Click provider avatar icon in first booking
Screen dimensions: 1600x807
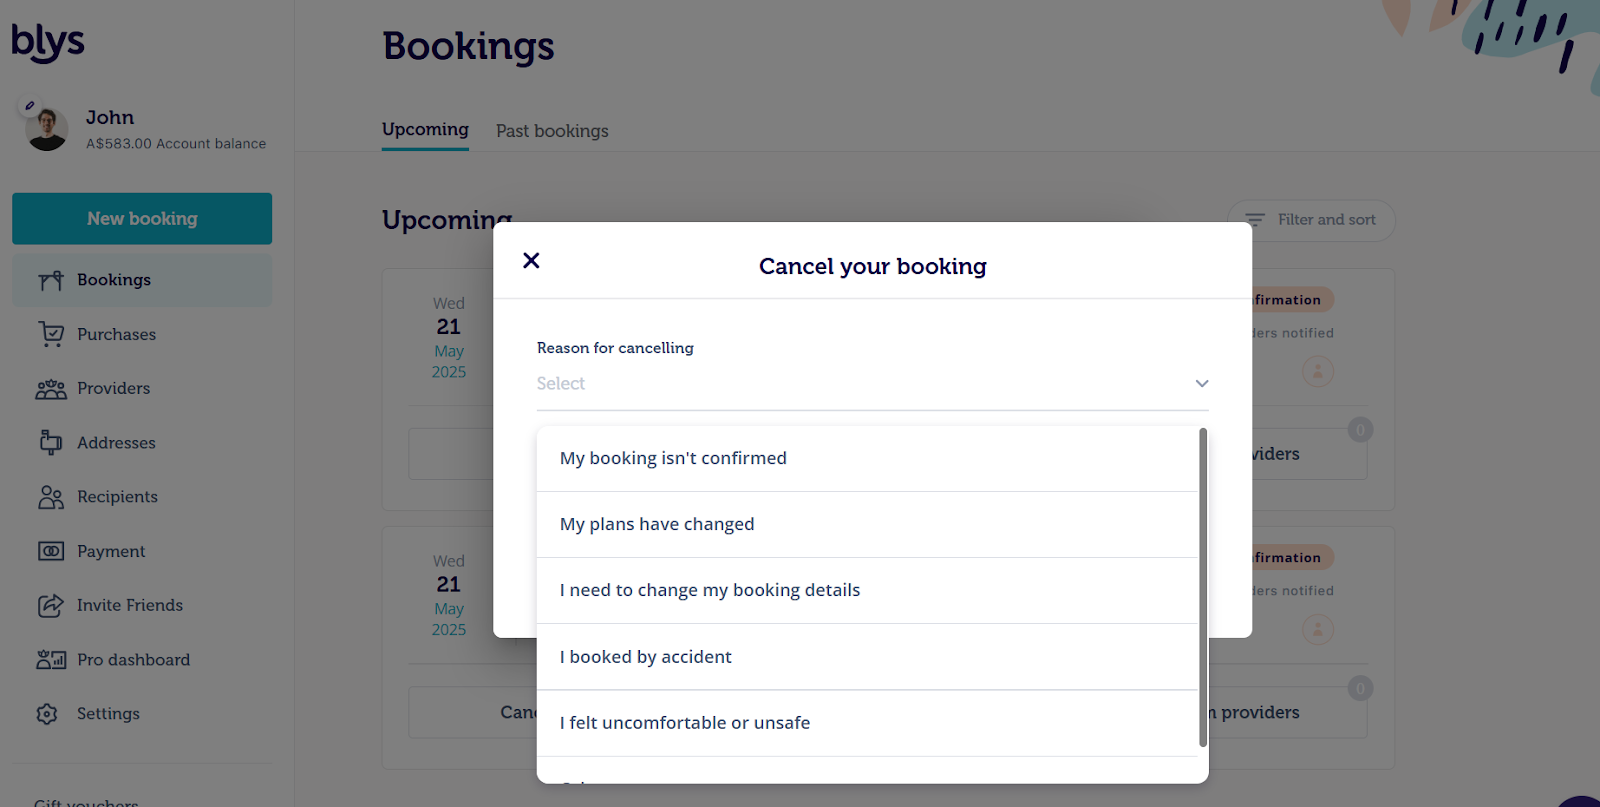[x=1318, y=372]
